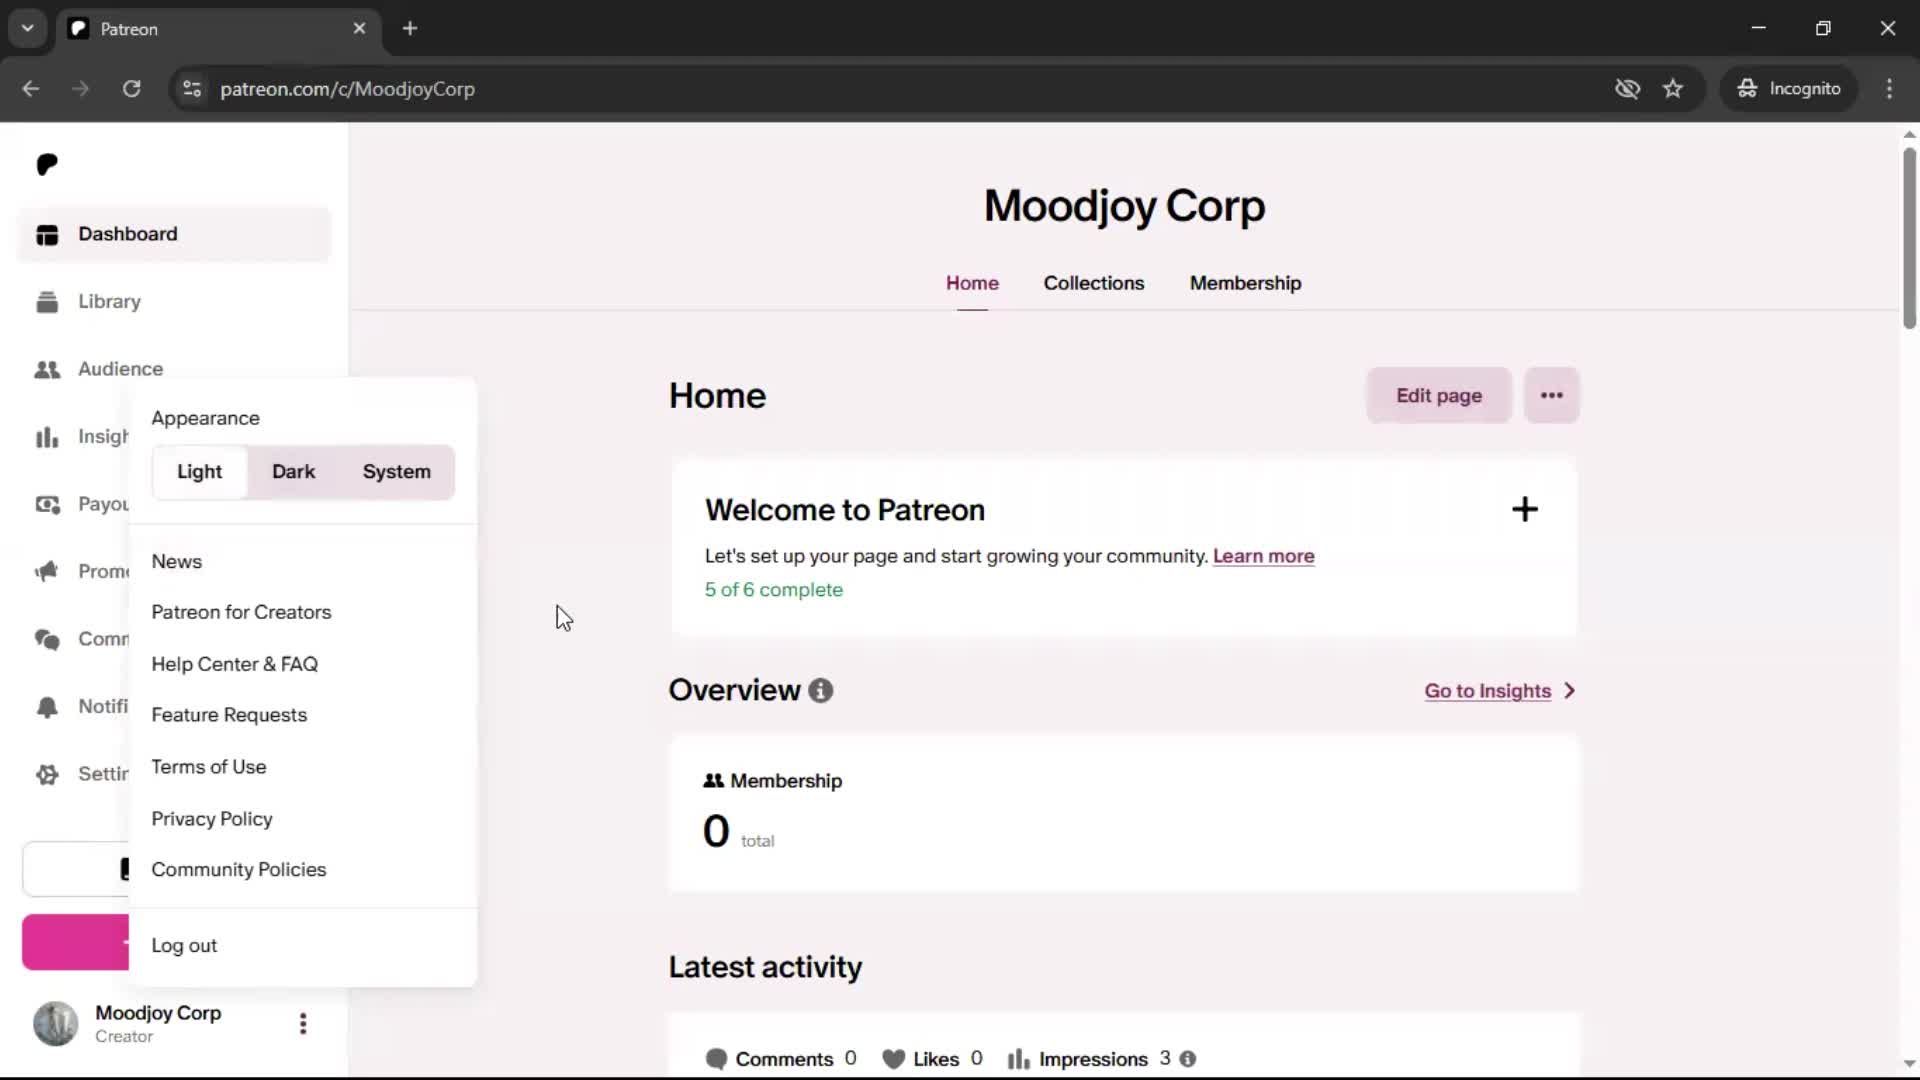Viewport: 1920px width, 1080px height.
Task: Follow the Learn more link
Action: pos(1263,557)
